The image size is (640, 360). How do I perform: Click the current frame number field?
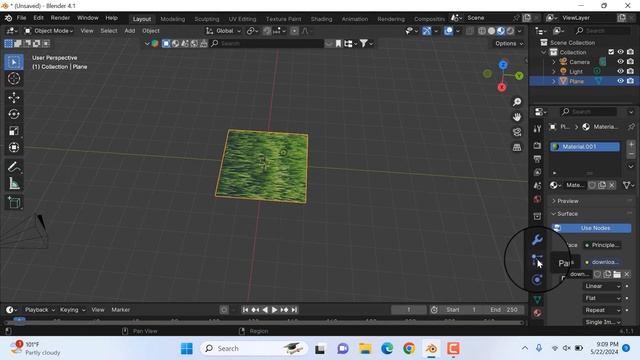click(x=409, y=310)
